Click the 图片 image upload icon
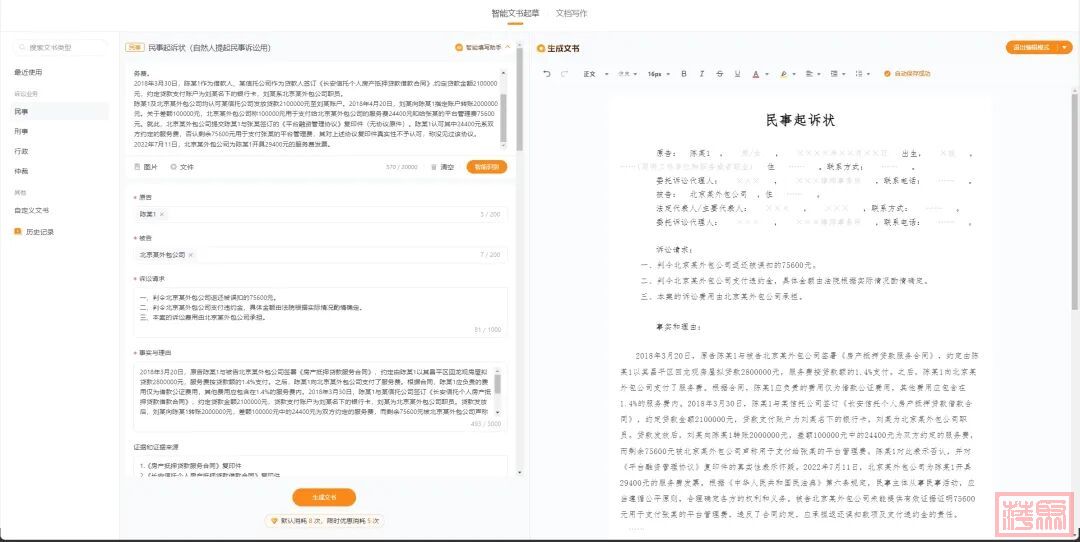Screen dimensions: 1080x542 point(146,167)
